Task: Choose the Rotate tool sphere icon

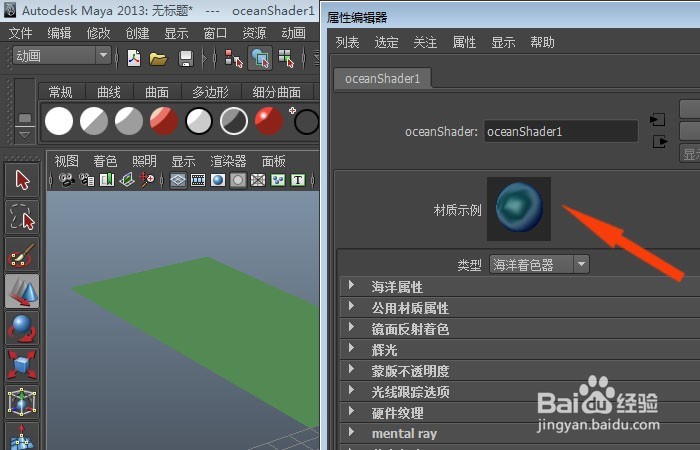Action: 22,329
